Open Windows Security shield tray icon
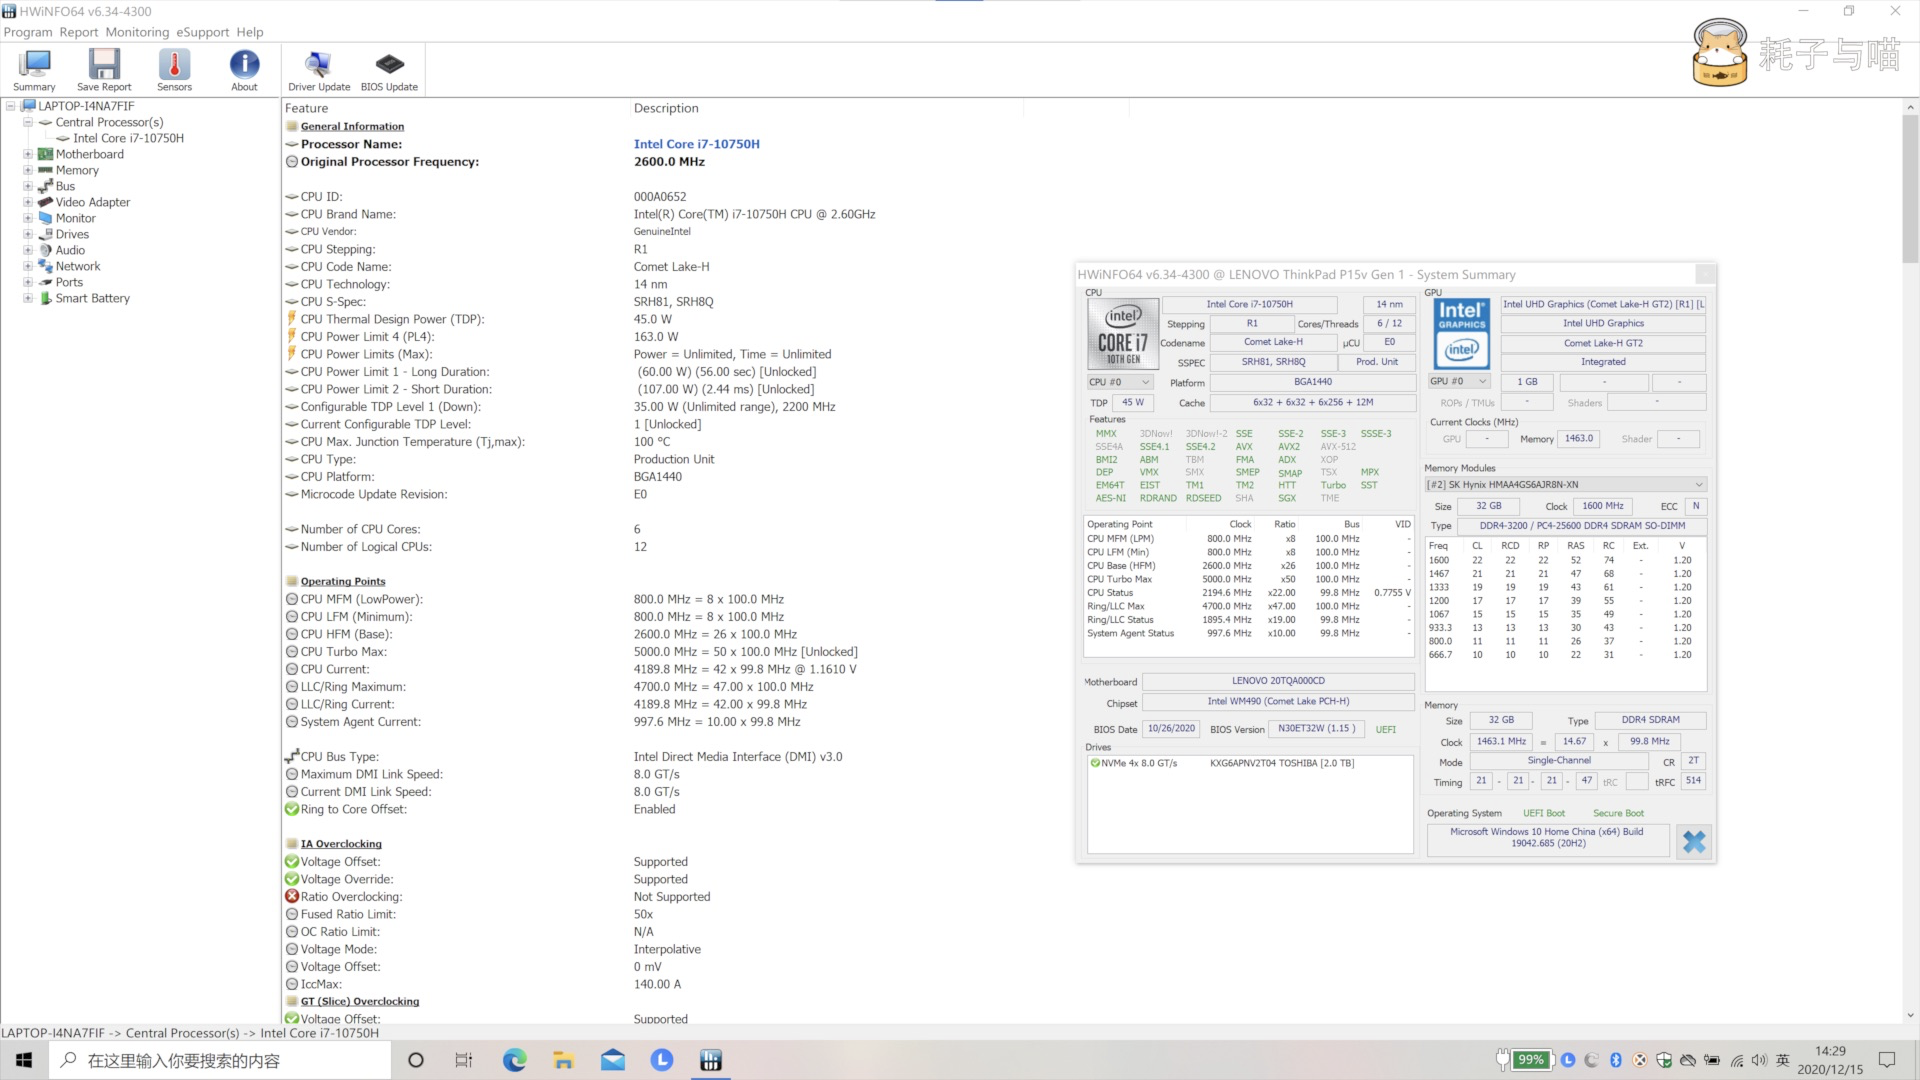Screen dimensions: 1920x1080 point(1664,1060)
